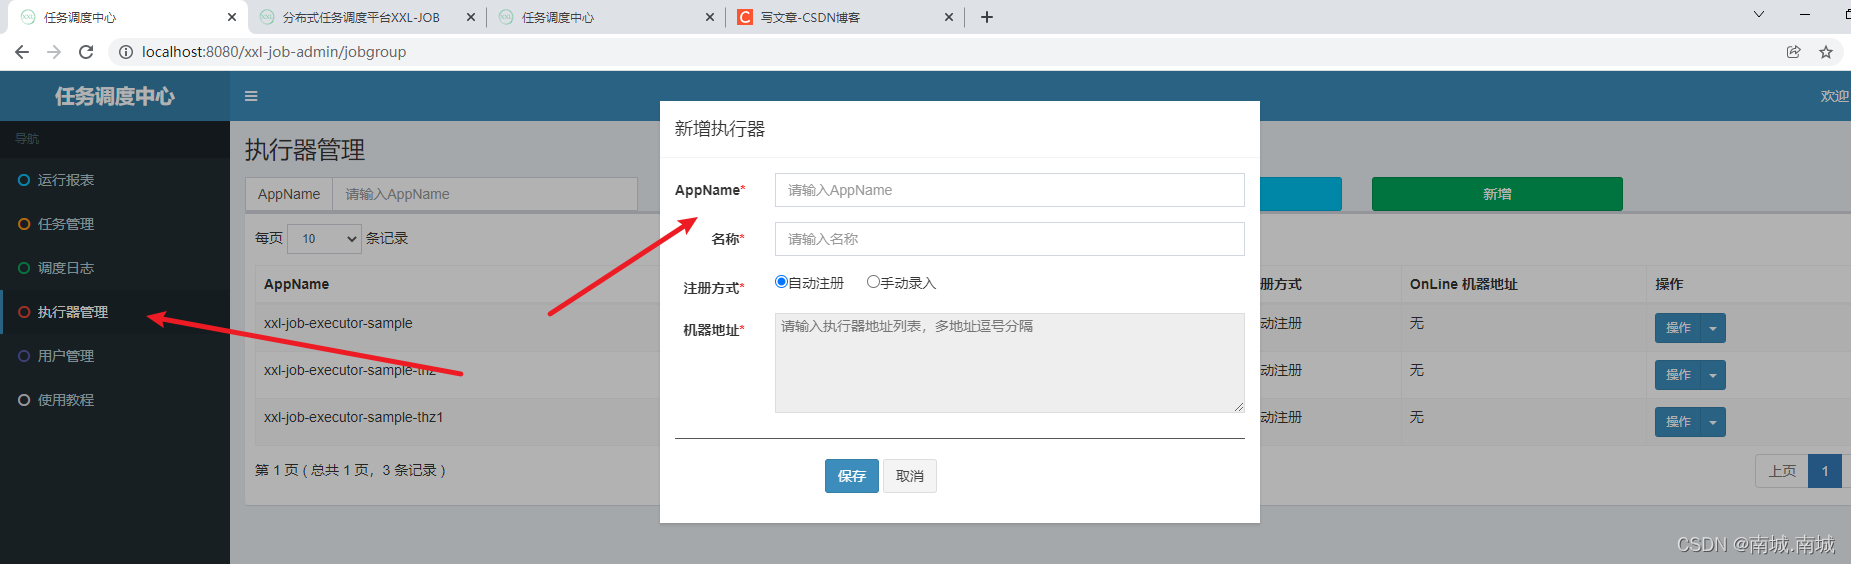Open 操作 for xxl-job-executor-sample row
Screen dimensions: 1851x564
click(1678, 328)
